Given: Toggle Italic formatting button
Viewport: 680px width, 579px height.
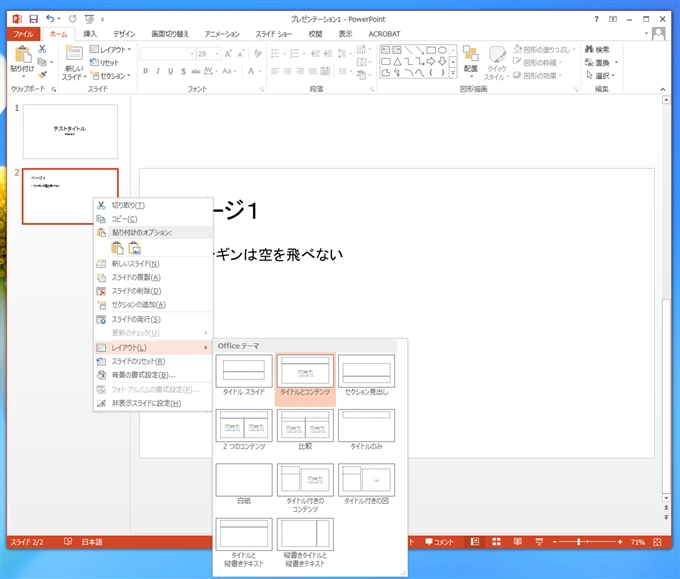Looking at the screenshot, I should [158, 71].
